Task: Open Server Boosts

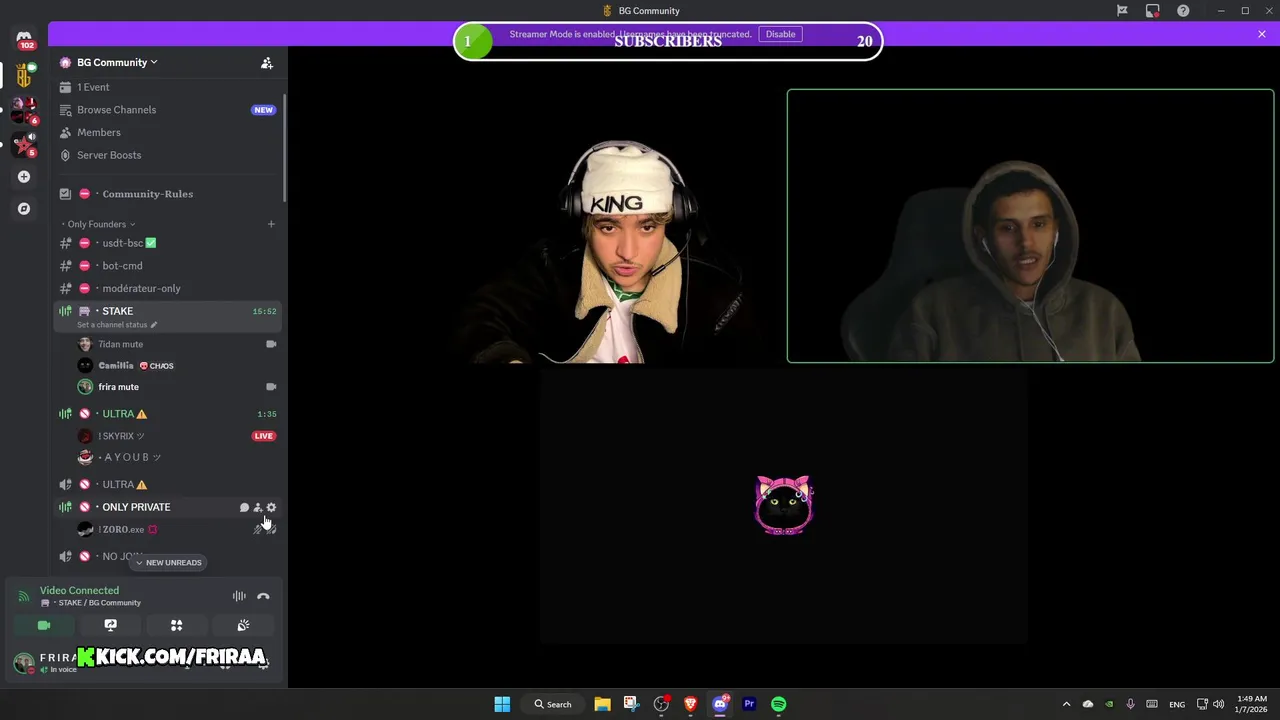Action: (x=168, y=155)
